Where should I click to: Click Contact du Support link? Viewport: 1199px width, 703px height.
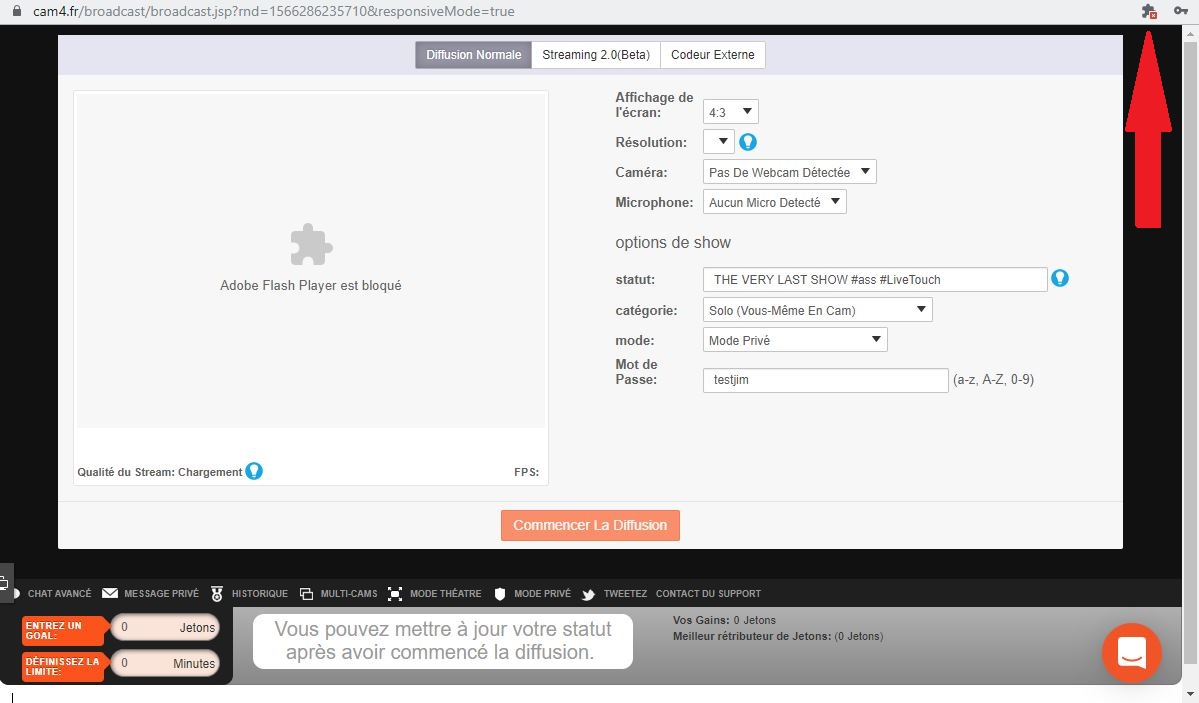click(708, 593)
